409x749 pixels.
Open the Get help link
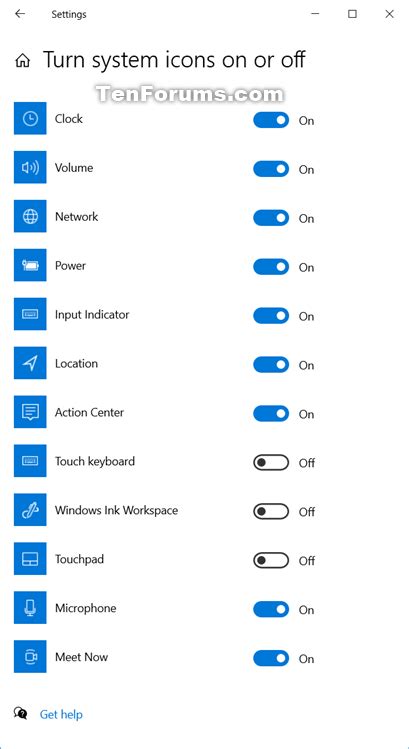61,715
